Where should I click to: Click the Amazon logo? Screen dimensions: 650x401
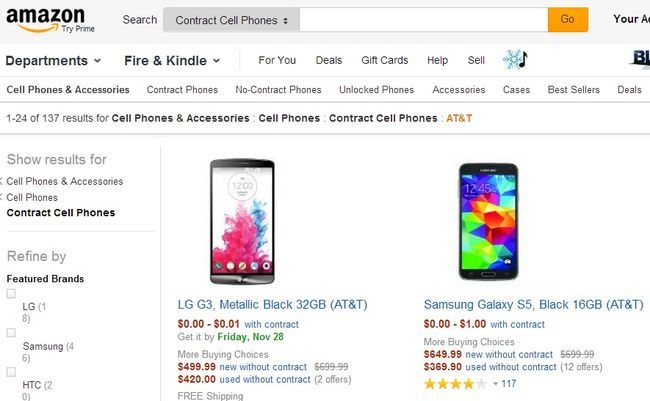[x=44, y=18]
